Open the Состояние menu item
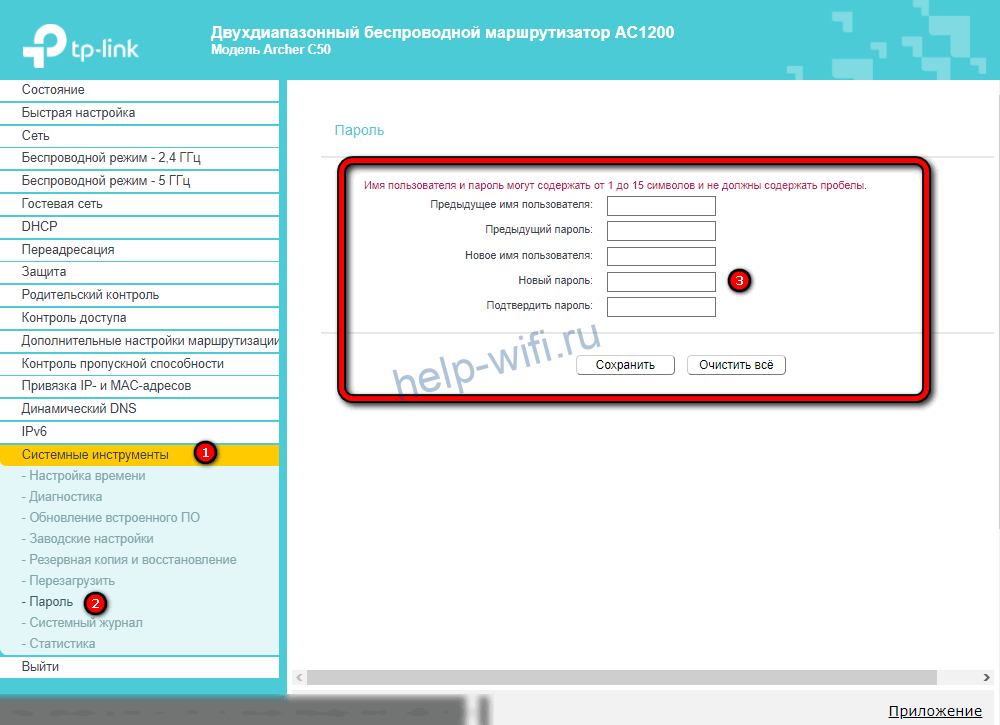The width and height of the screenshot is (1000, 725). pyautogui.click(x=139, y=90)
